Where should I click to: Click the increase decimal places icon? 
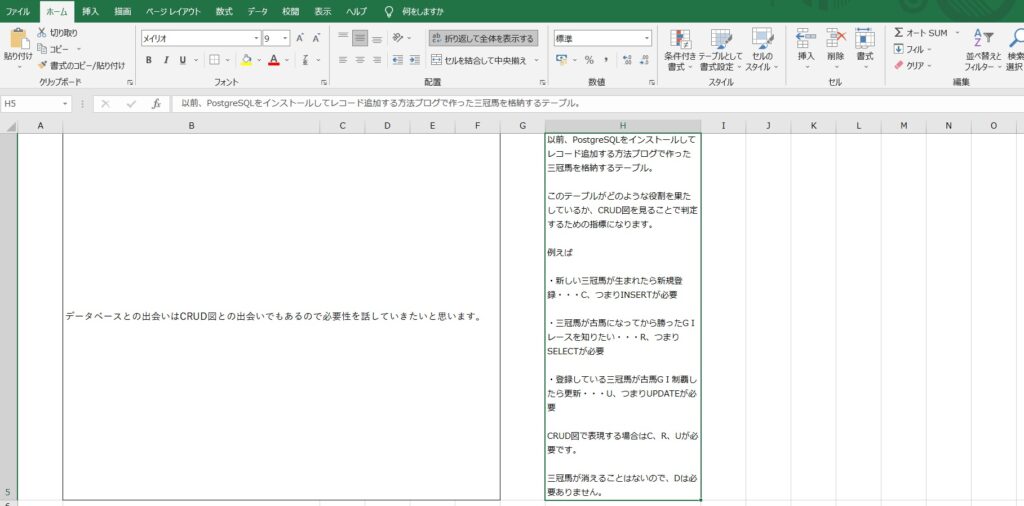pyautogui.click(x=628, y=60)
